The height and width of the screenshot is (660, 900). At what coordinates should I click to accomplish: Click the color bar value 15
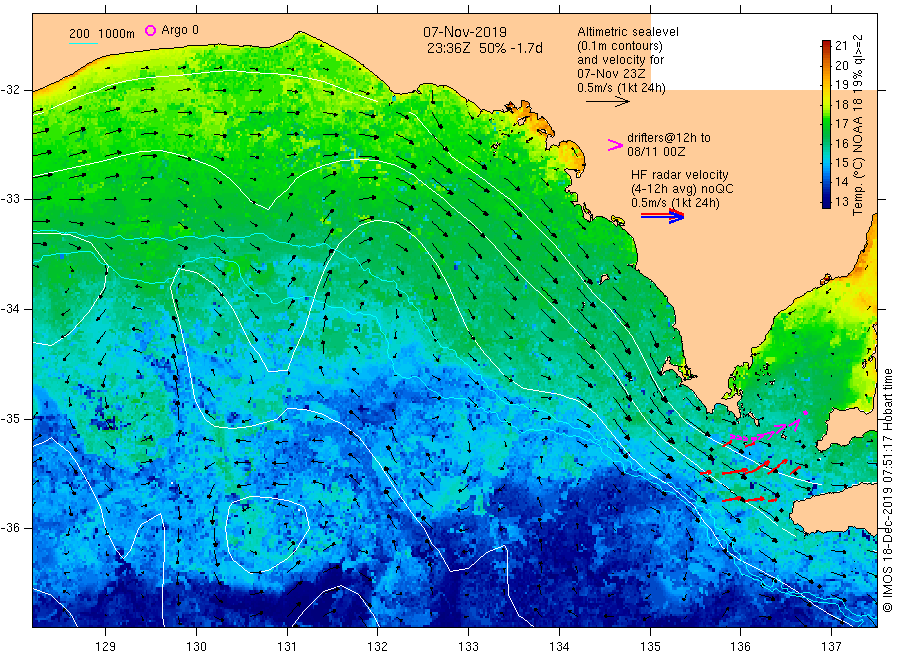click(x=841, y=163)
